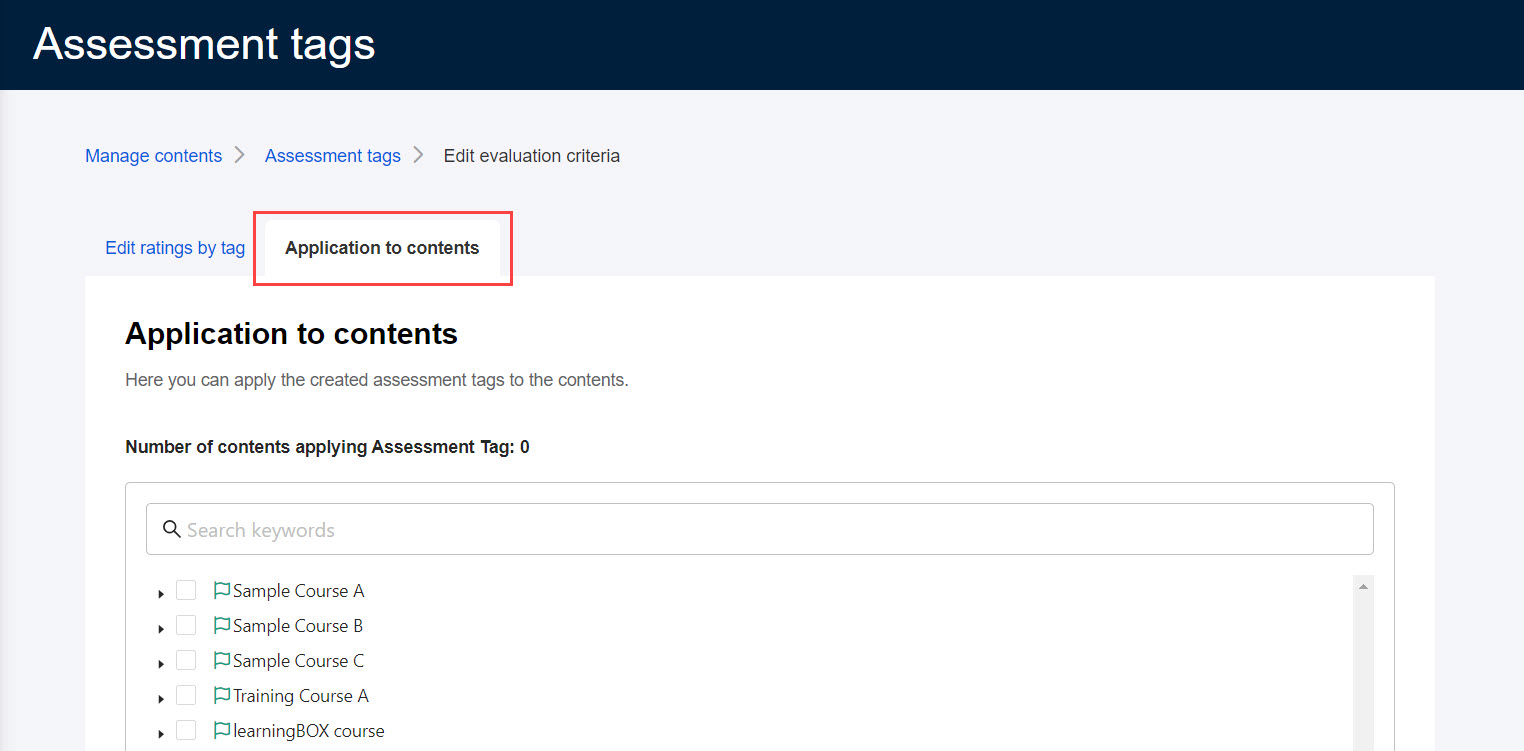Click the flag icon beside Sample Course B

point(222,625)
